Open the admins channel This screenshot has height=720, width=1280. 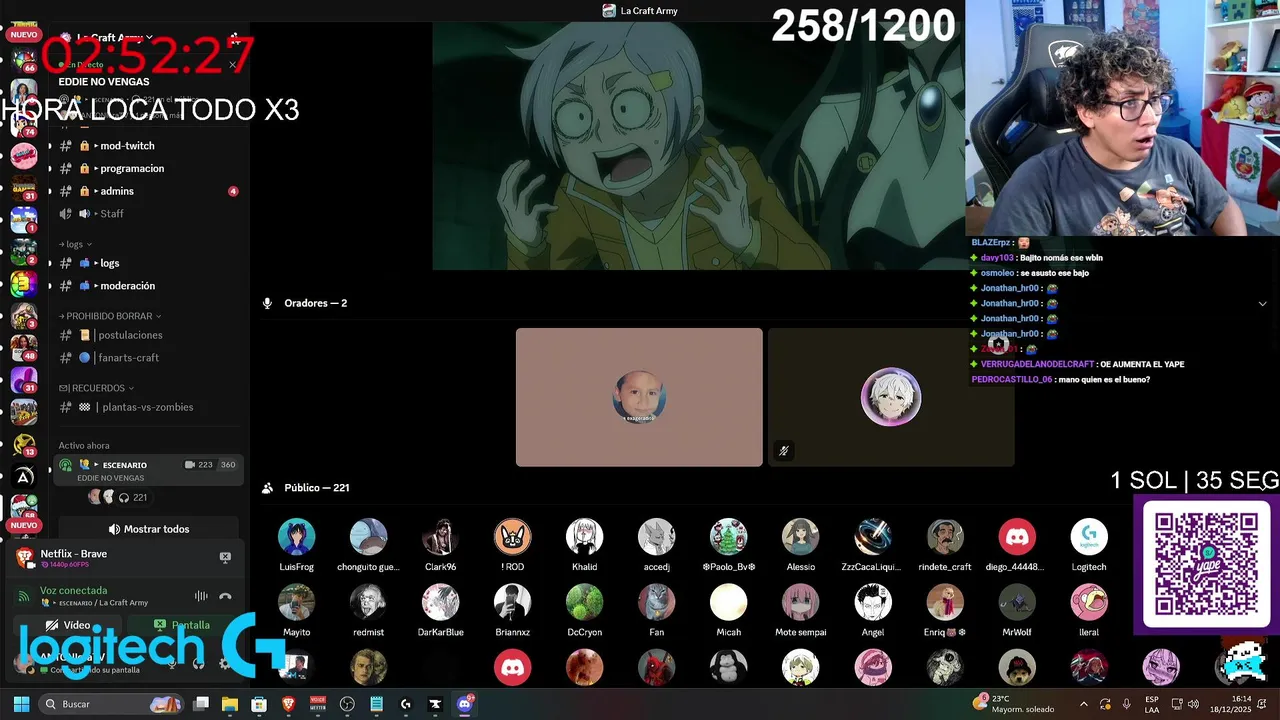click(x=146, y=191)
